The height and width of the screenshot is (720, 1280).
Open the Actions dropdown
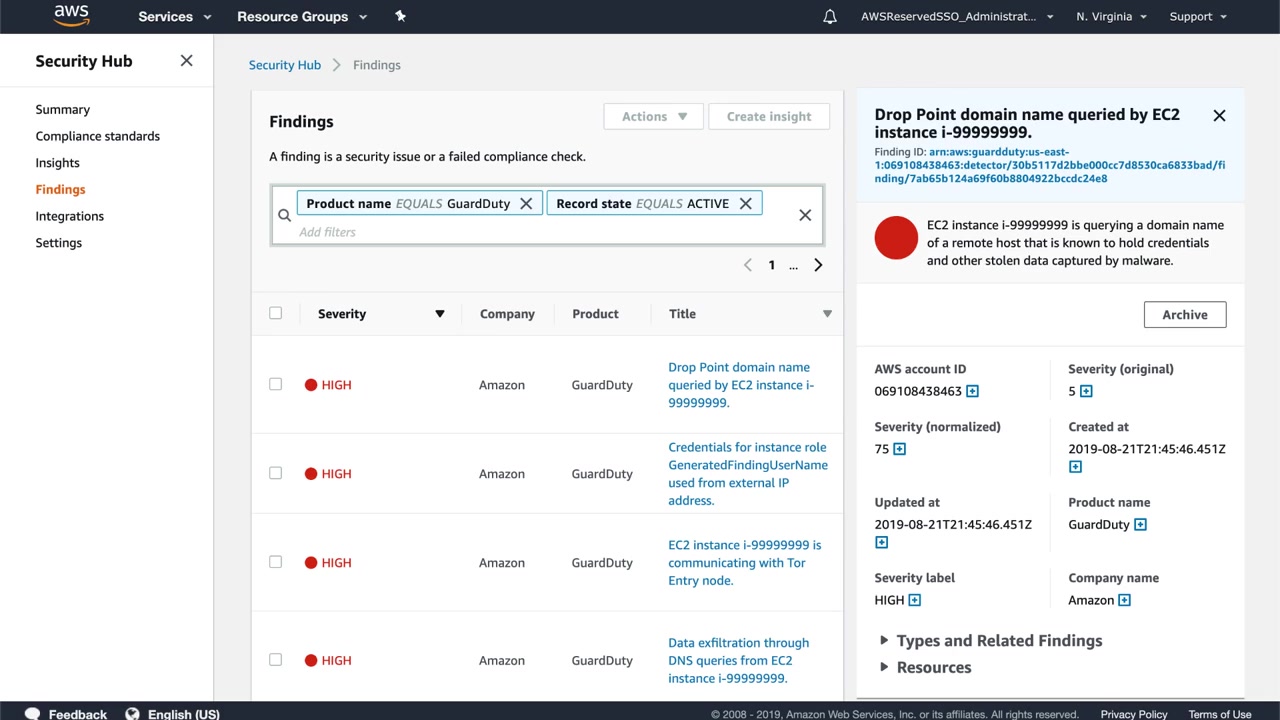pos(654,116)
